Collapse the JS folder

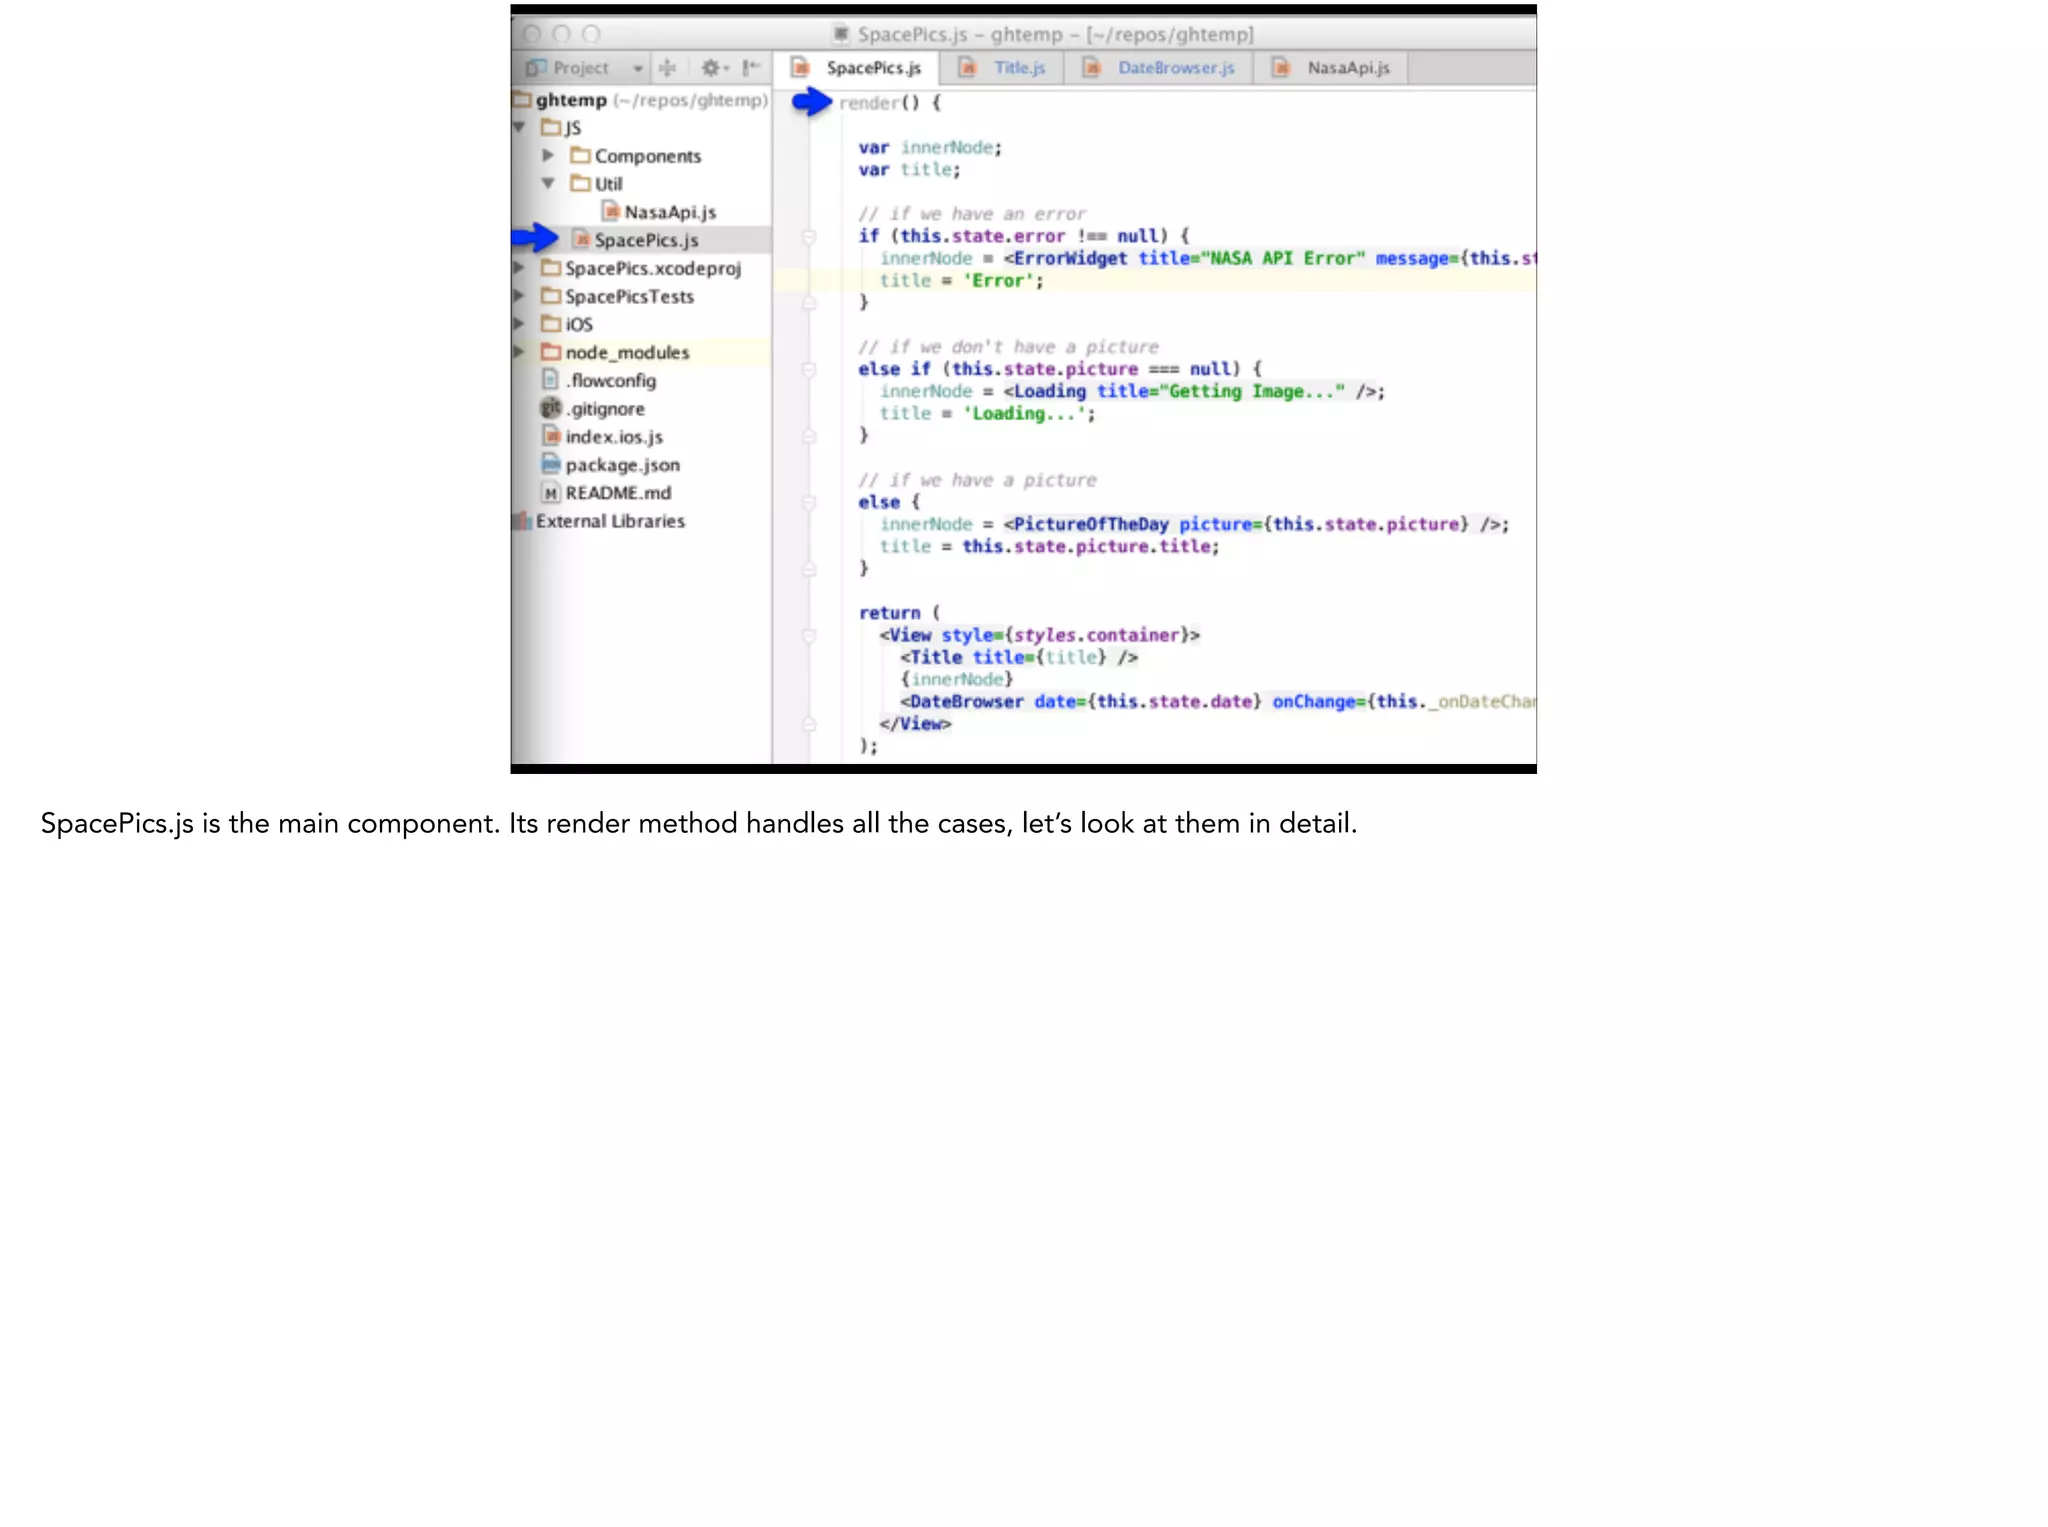[x=520, y=127]
